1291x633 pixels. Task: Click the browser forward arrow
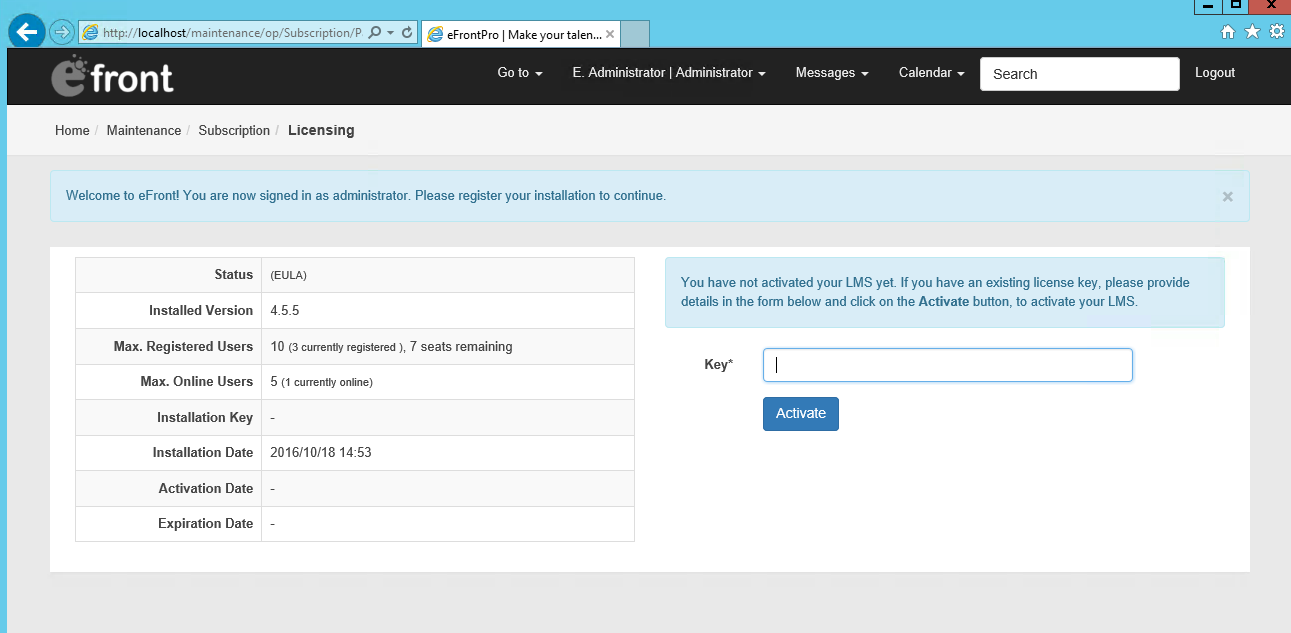[61, 33]
